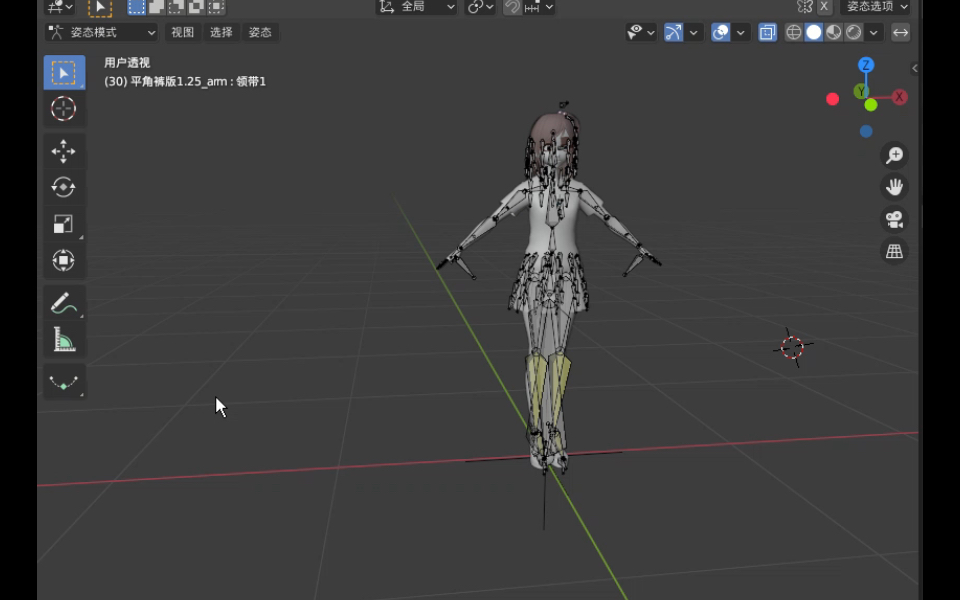Open the 视图 menu
Image resolution: width=960 pixels, height=600 pixels.
pos(182,32)
